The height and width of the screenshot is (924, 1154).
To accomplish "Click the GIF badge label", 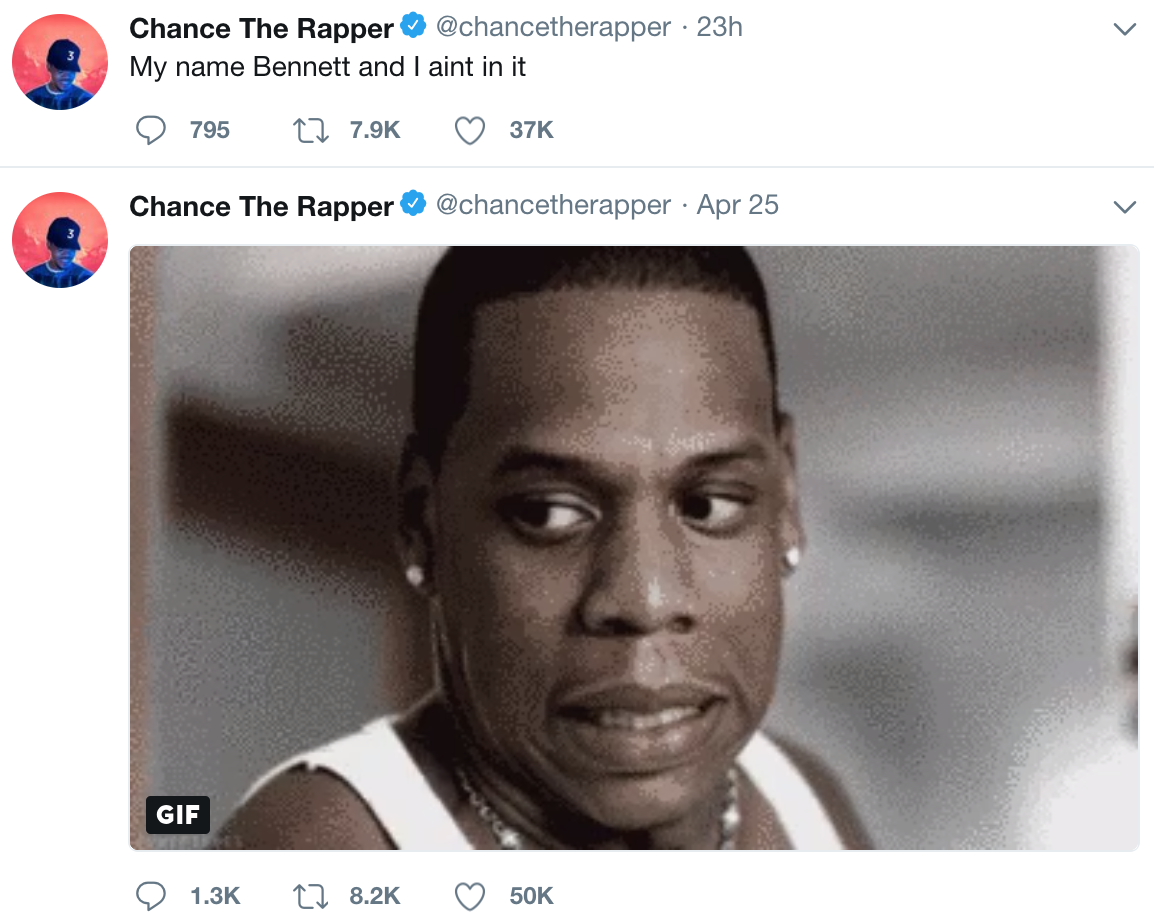I will 178,814.
